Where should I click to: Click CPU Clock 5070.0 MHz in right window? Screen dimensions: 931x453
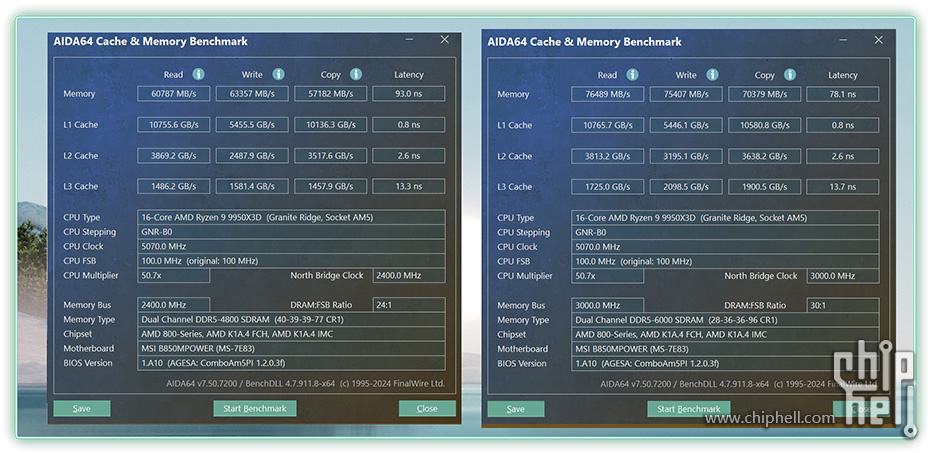tap(725, 247)
